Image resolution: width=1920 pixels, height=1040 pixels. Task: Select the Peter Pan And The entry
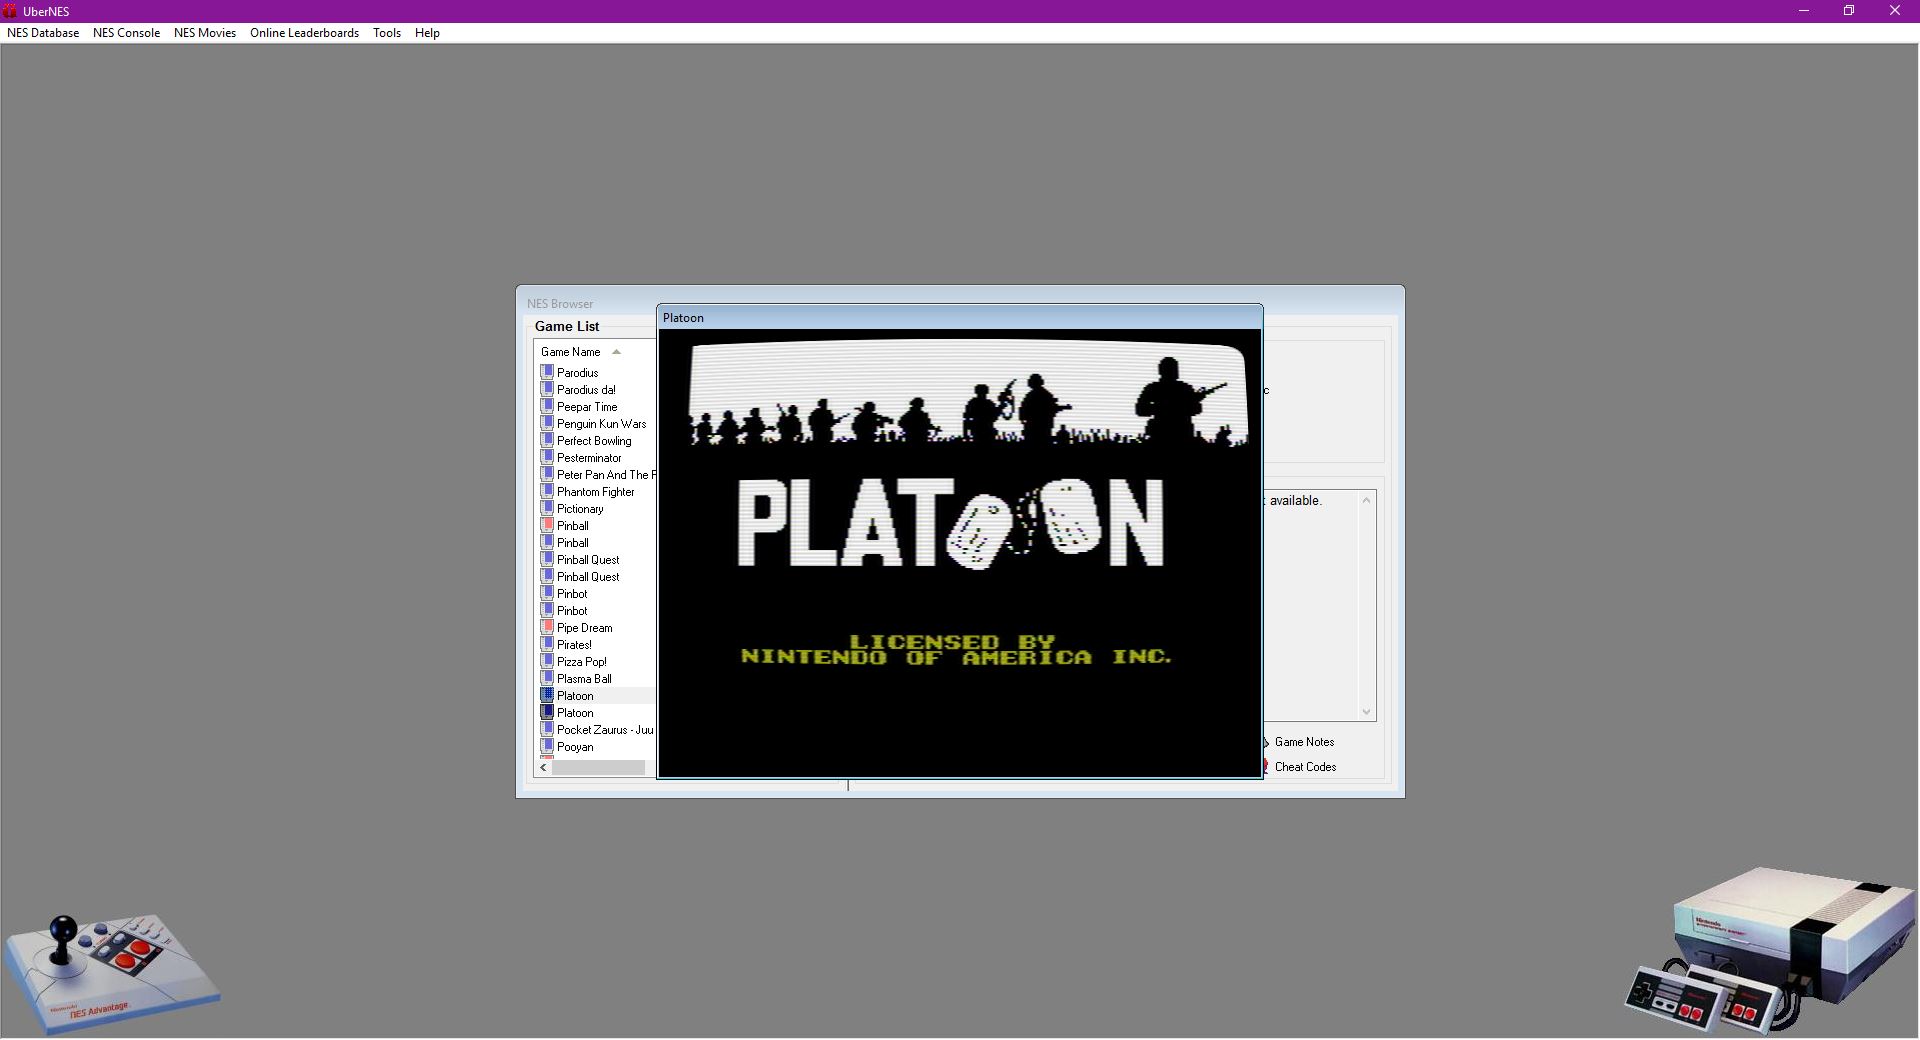606,475
